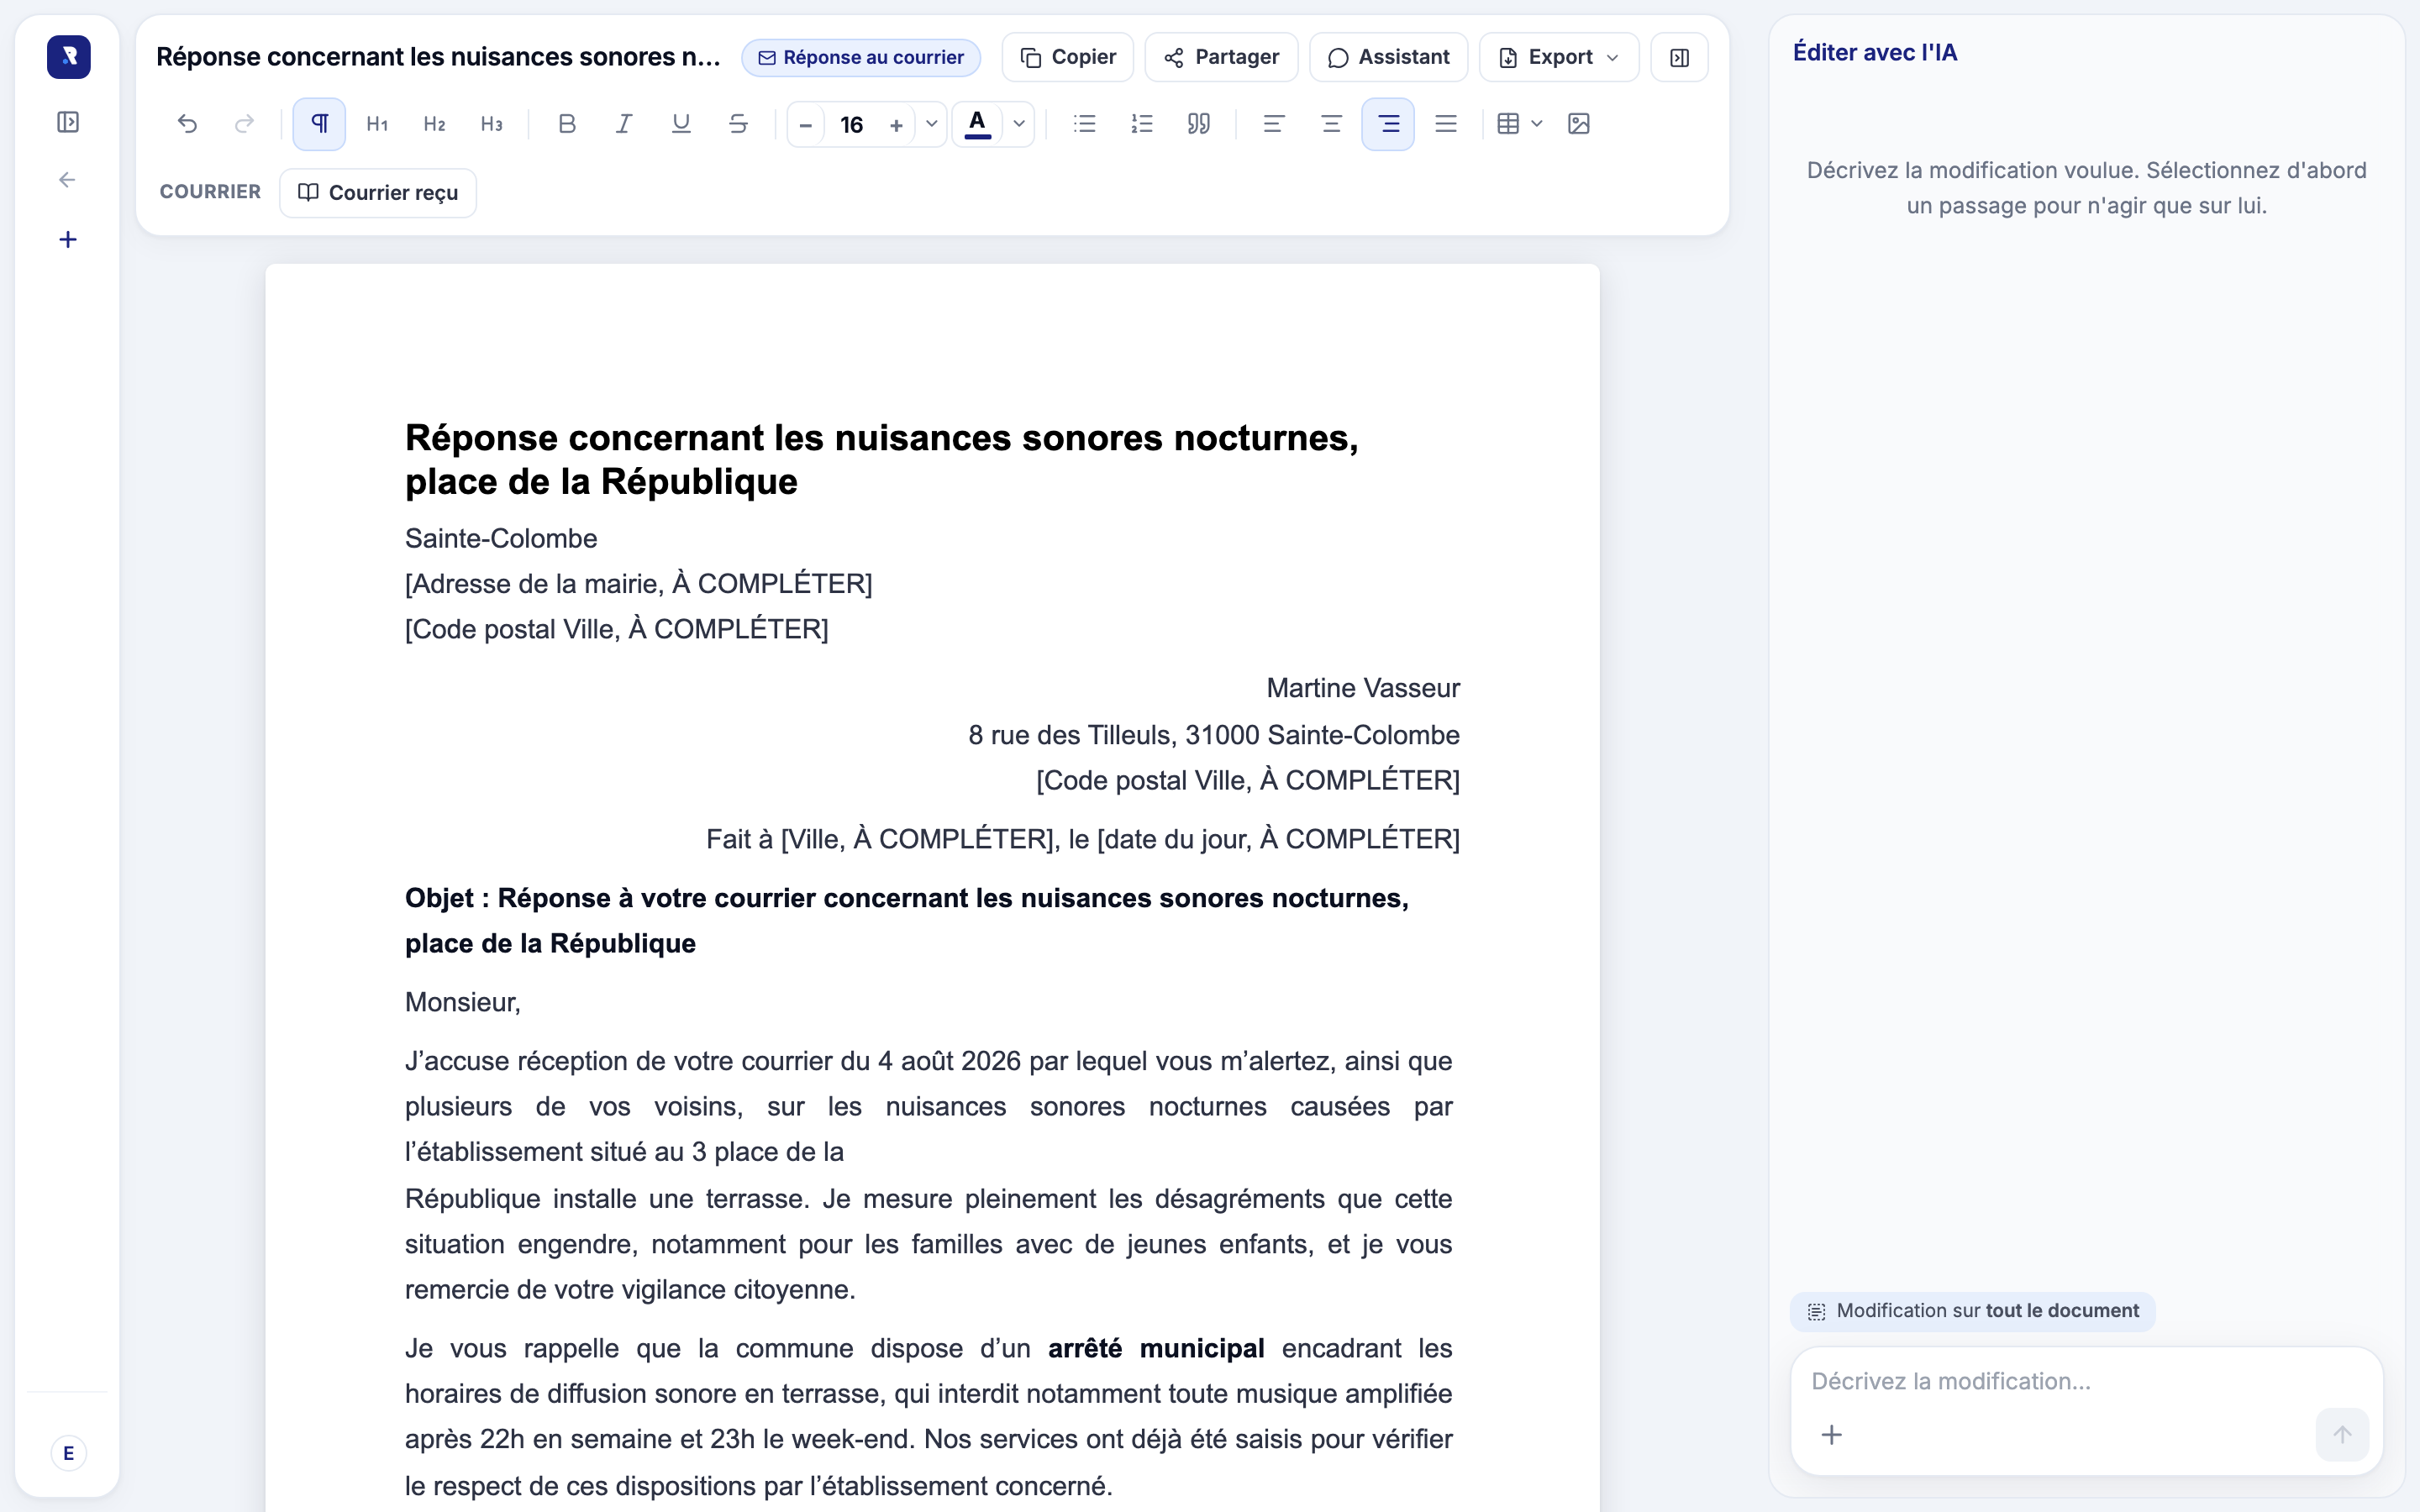The image size is (2420, 1512).
Task: Click the document main heading
Action: pos(882,460)
